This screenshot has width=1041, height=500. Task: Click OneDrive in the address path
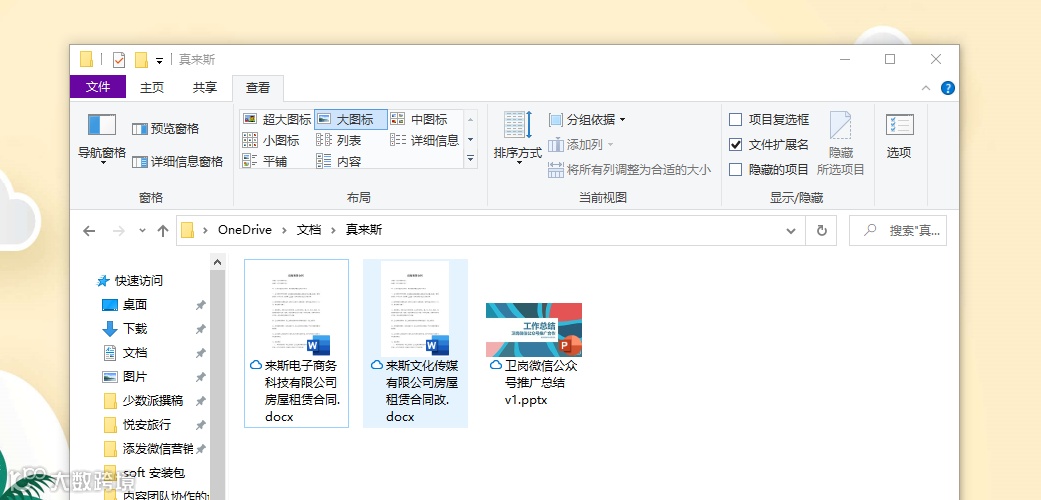(x=244, y=230)
